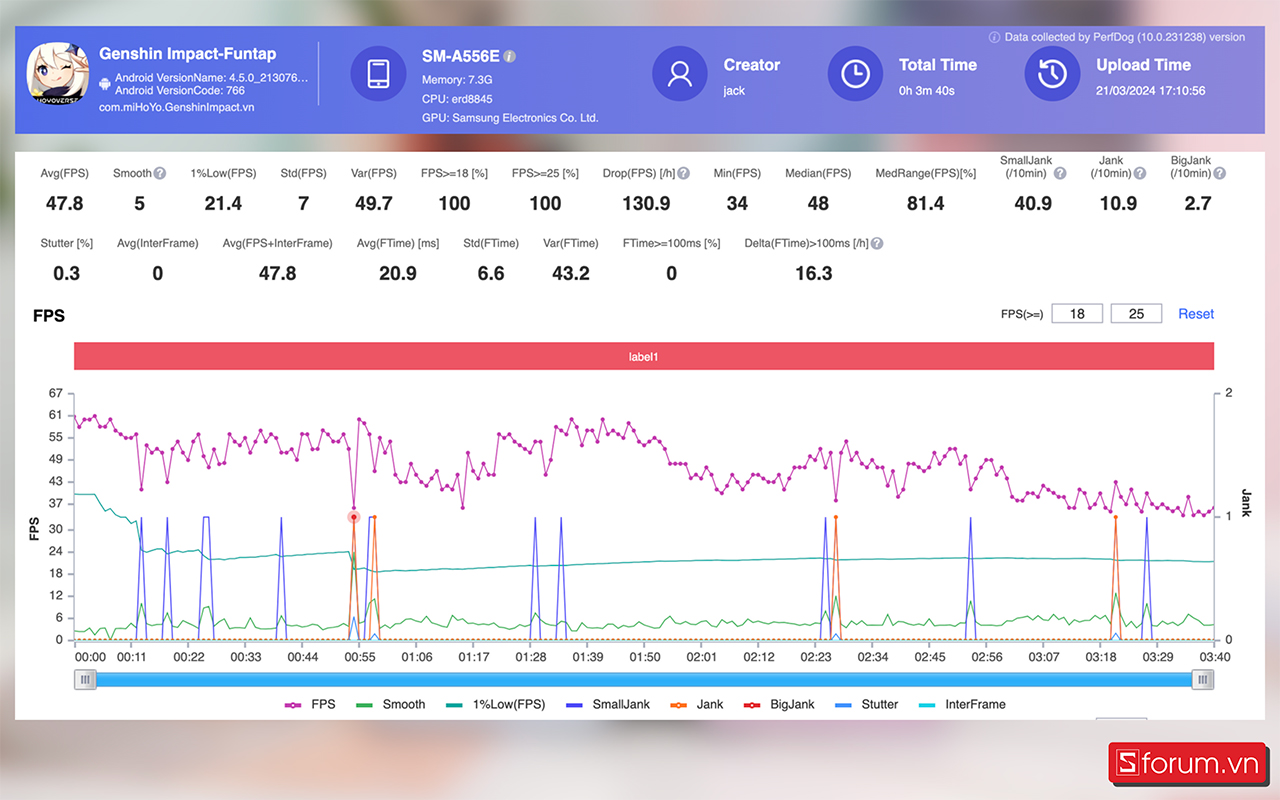
Task: Click the Upload Time history icon
Action: pyautogui.click(x=1052, y=75)
